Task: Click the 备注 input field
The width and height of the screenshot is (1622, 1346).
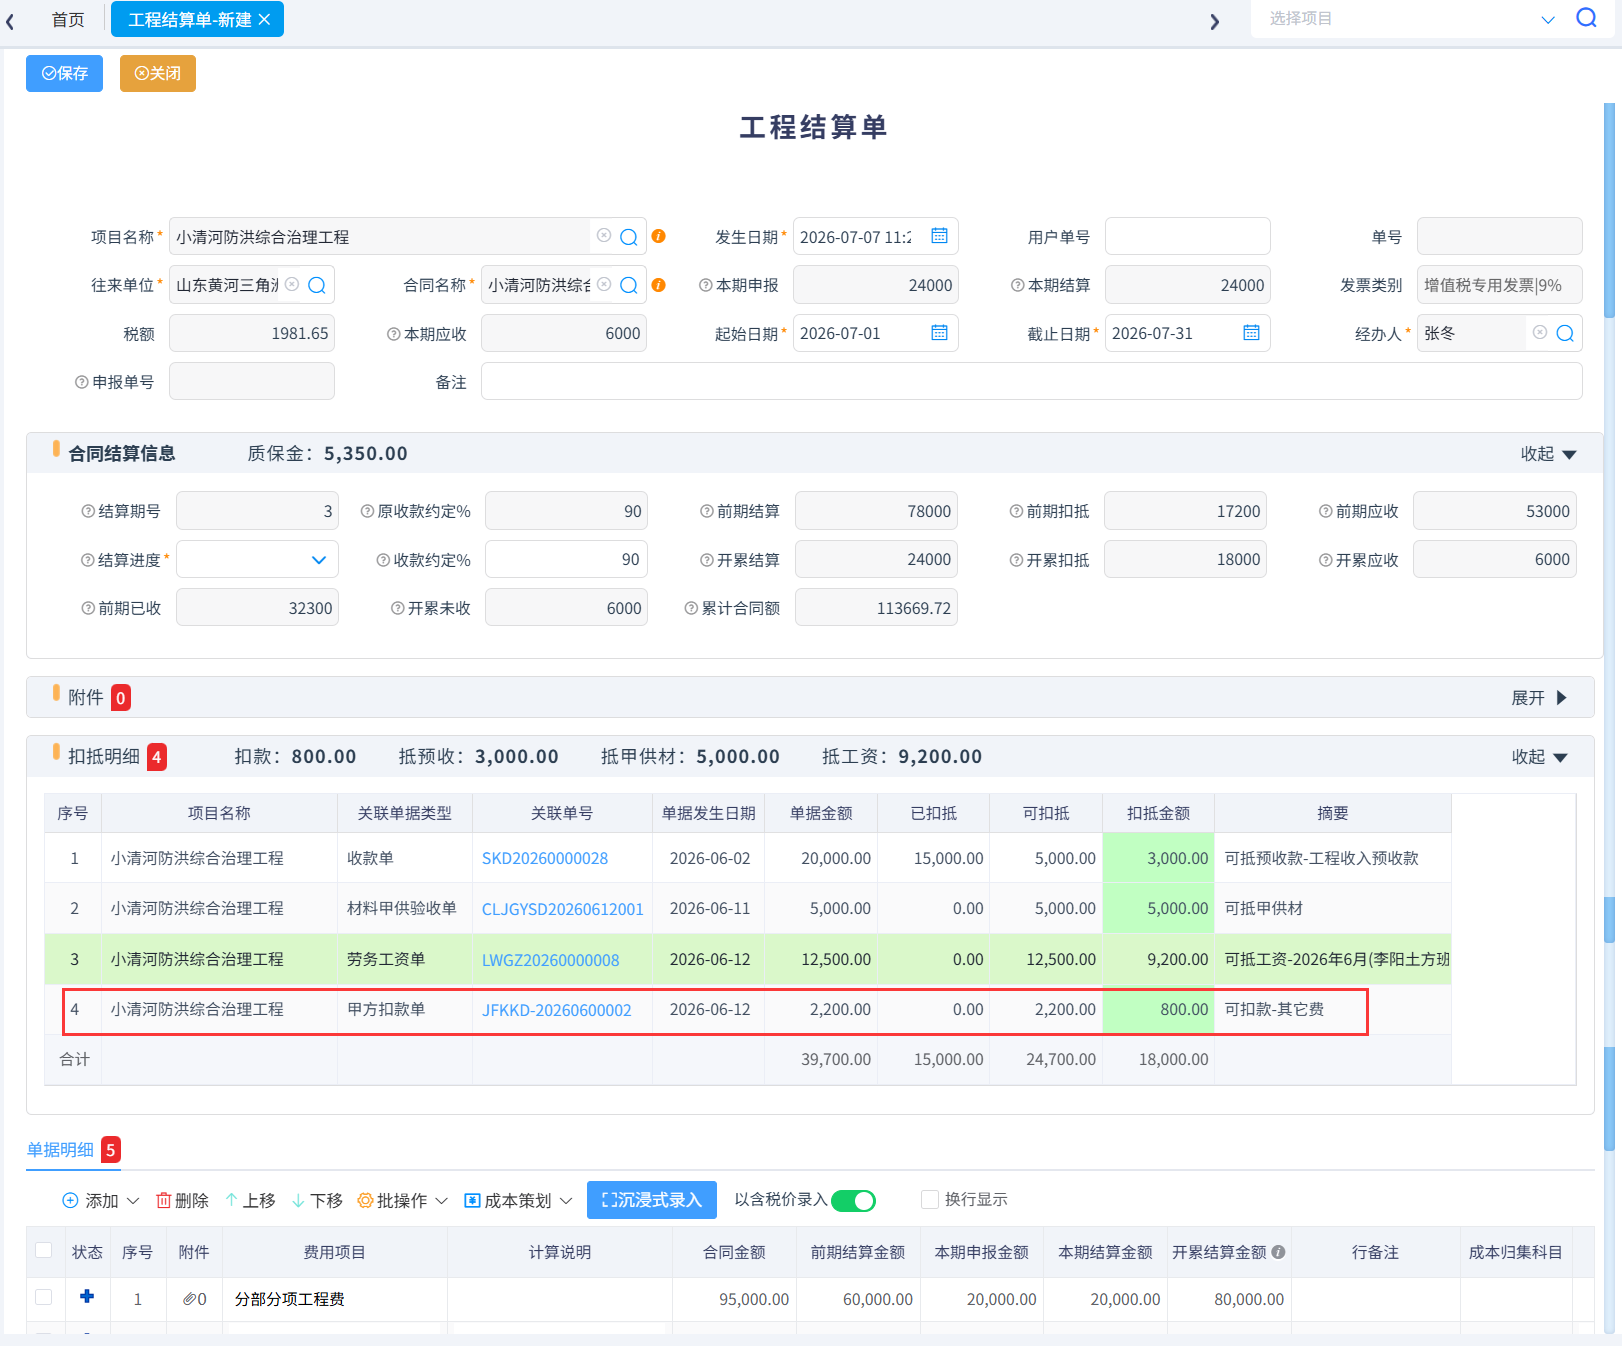Action: (1032, 381)
